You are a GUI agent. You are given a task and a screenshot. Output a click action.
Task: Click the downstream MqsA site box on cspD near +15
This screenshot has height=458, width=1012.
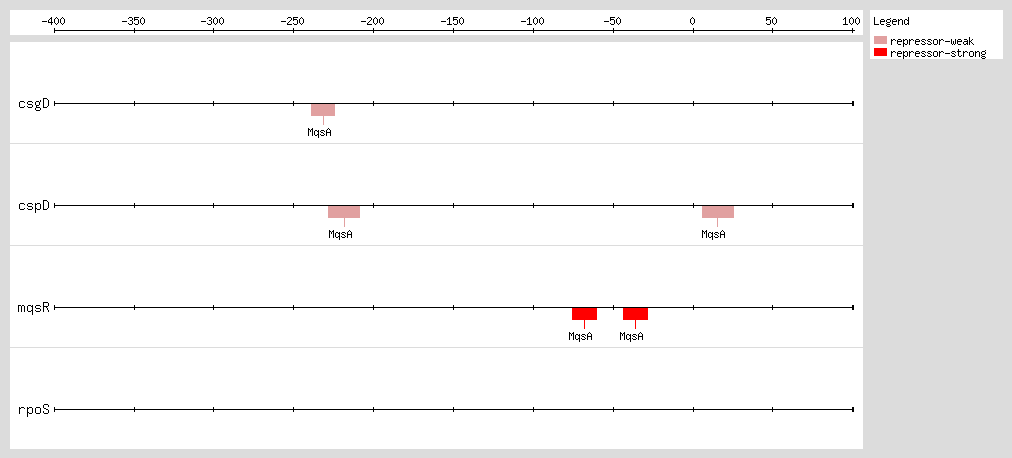(718, 212)
